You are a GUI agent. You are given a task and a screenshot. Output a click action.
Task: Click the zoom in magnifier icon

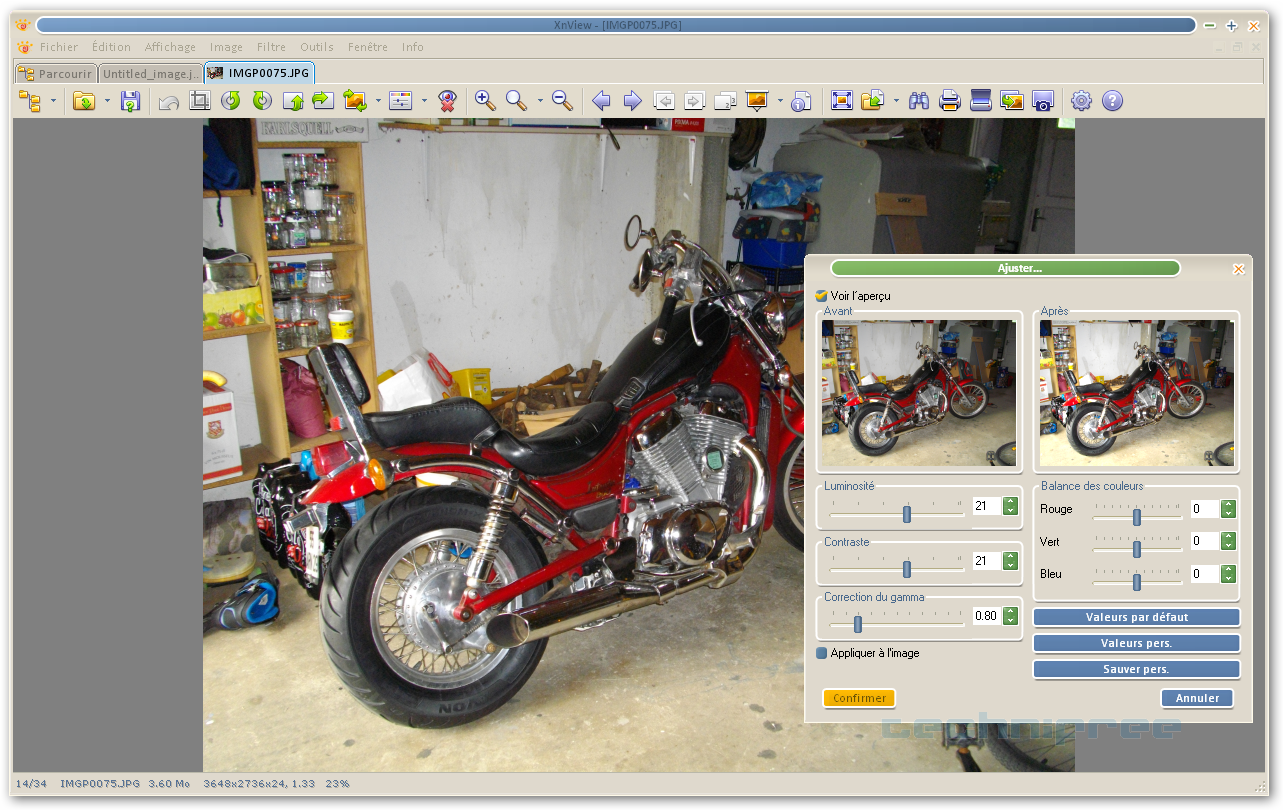[485, 100]
